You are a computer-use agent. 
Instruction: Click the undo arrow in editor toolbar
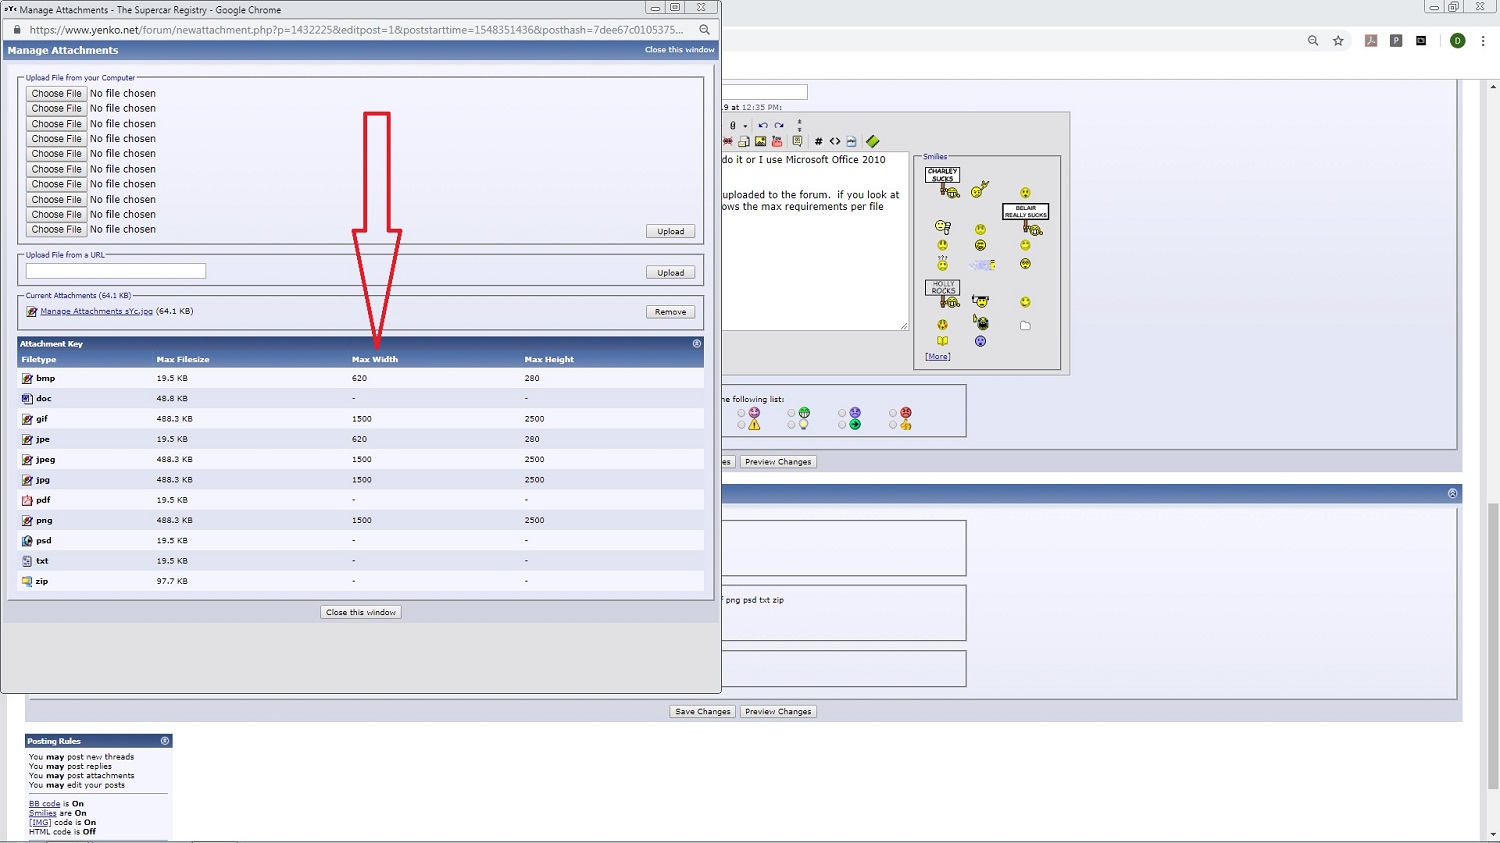tap(762, 126)
